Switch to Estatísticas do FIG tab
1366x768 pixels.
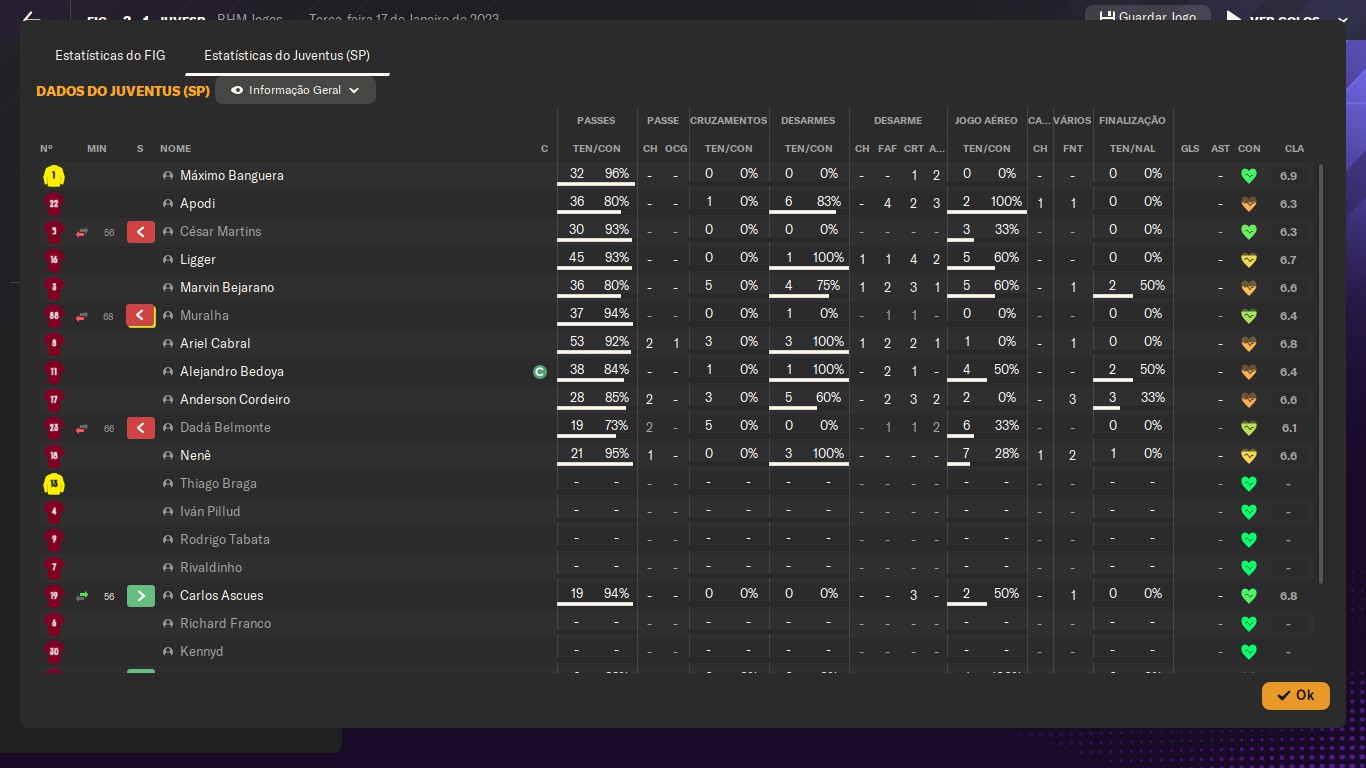tap(110, 56)
